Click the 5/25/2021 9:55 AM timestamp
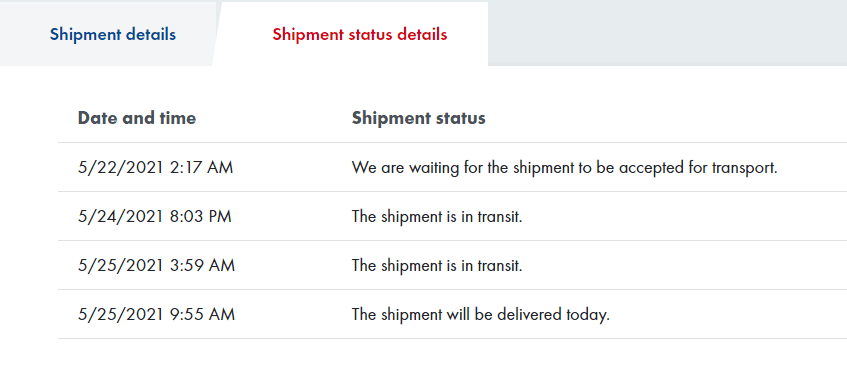 pos(156,315)
